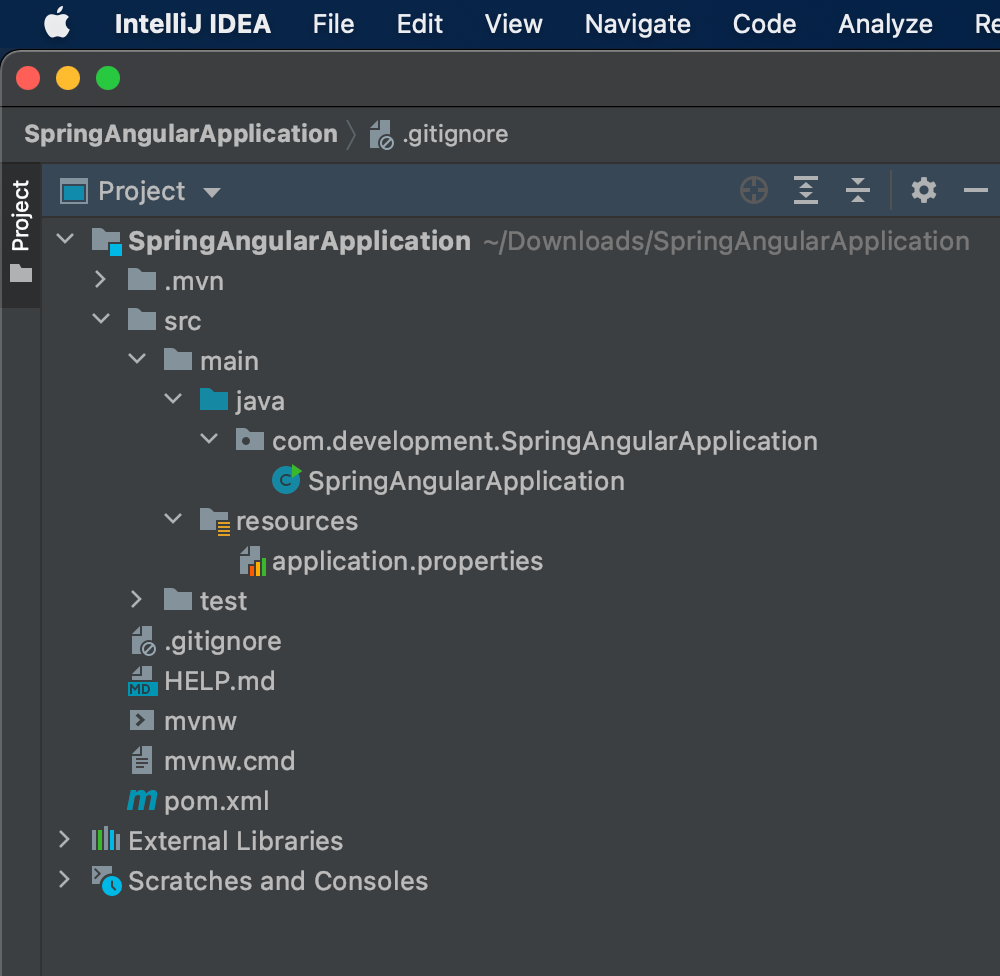Select com.development.SpringAngularApplication package label
Viewport: 1000px width, 976px height.
pyautogui.click(x=545, y=441)
